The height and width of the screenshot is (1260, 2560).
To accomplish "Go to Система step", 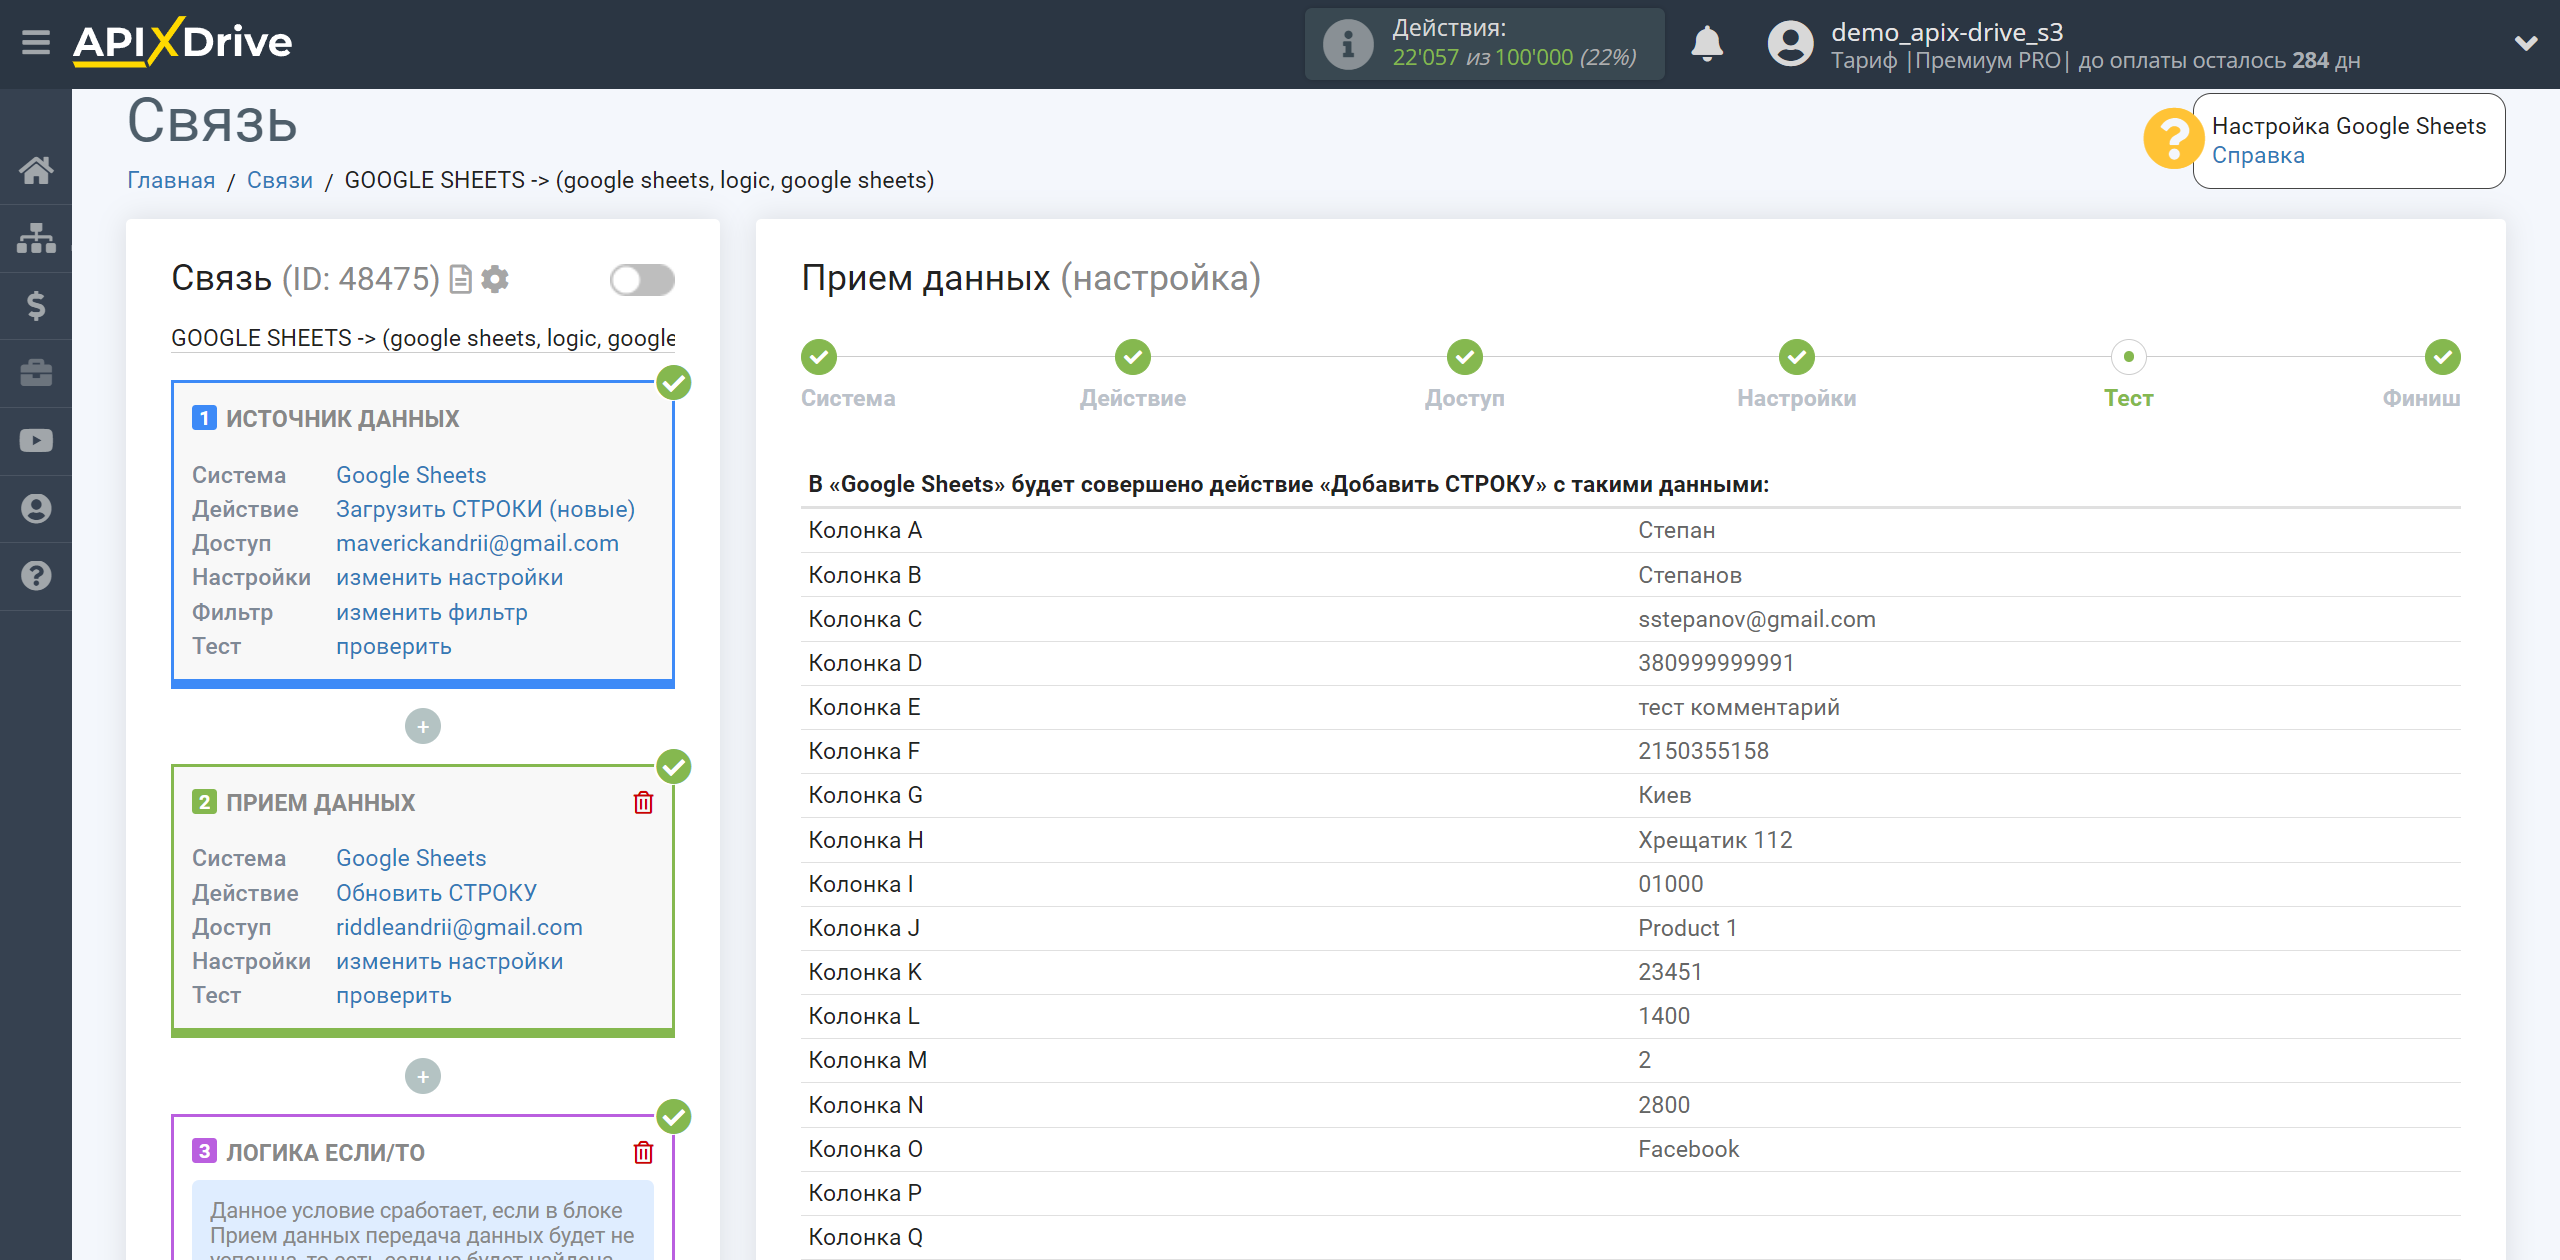I will [819, 357].
